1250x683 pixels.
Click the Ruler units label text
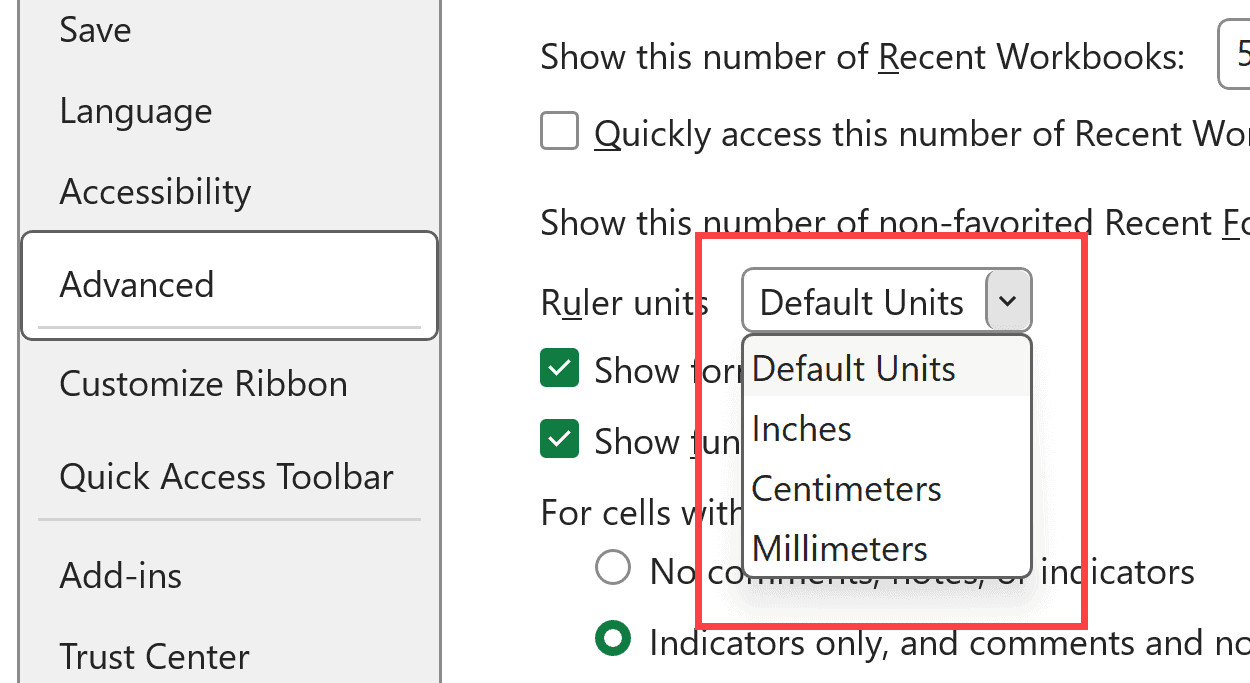(x=623, y=301)
